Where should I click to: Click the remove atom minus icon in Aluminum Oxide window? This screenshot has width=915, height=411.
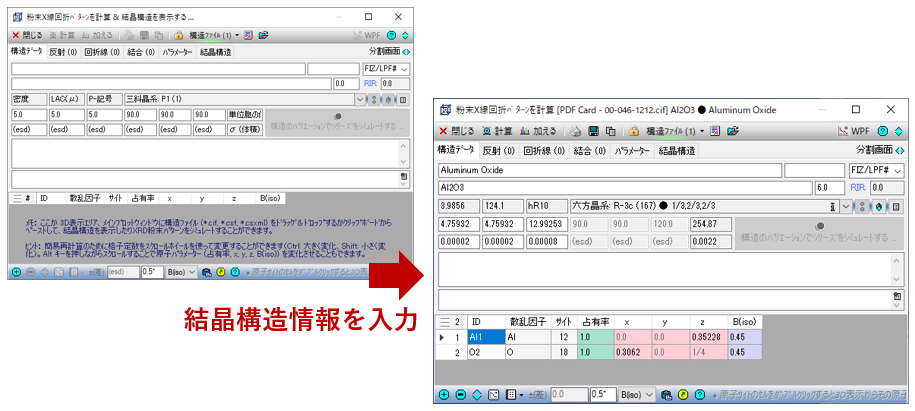click(x=460, y=395)
